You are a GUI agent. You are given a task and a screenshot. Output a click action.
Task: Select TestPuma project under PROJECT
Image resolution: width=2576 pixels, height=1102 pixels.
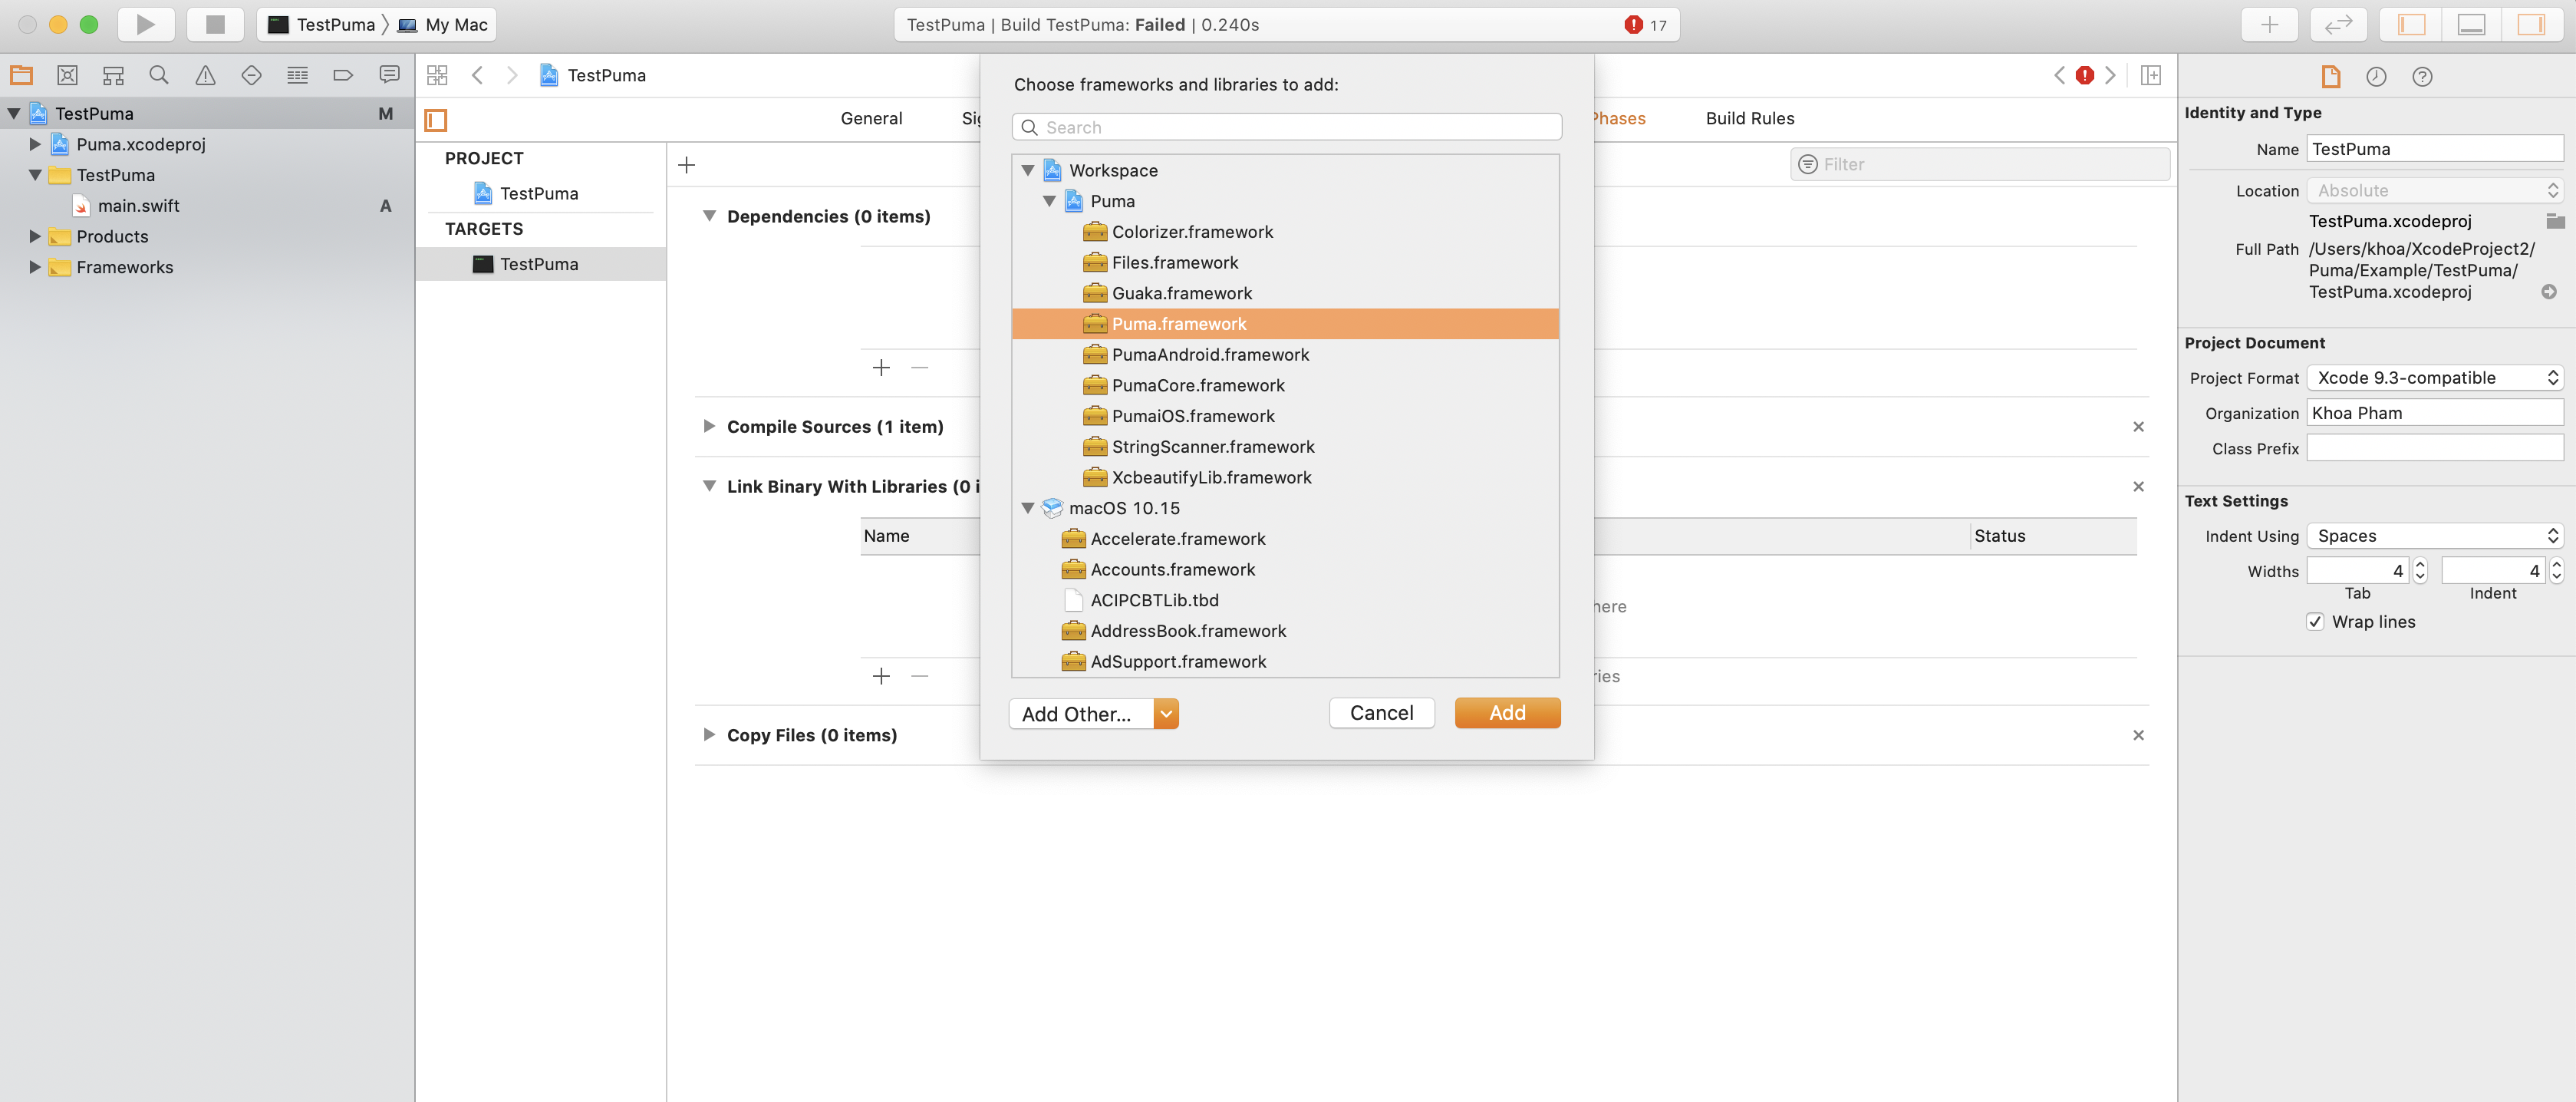(540, 193)
